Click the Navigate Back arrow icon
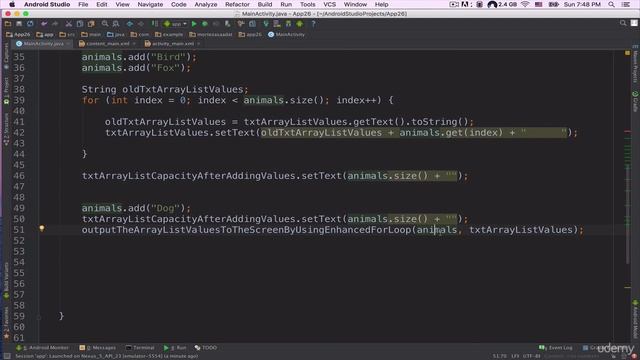Image resolution: width=640 pixels, height=360 pixels. coord(130,24)
